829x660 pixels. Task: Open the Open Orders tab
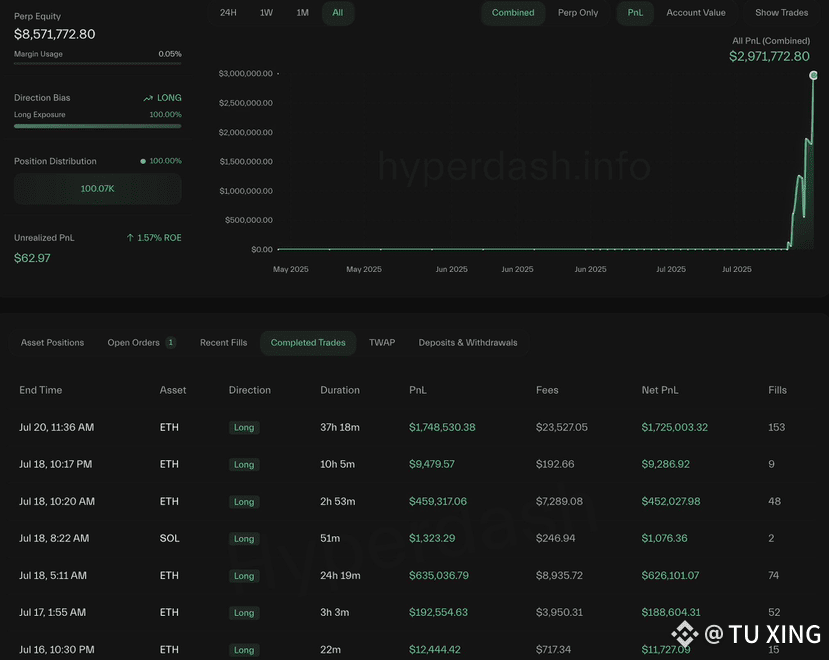pos(141,343)
